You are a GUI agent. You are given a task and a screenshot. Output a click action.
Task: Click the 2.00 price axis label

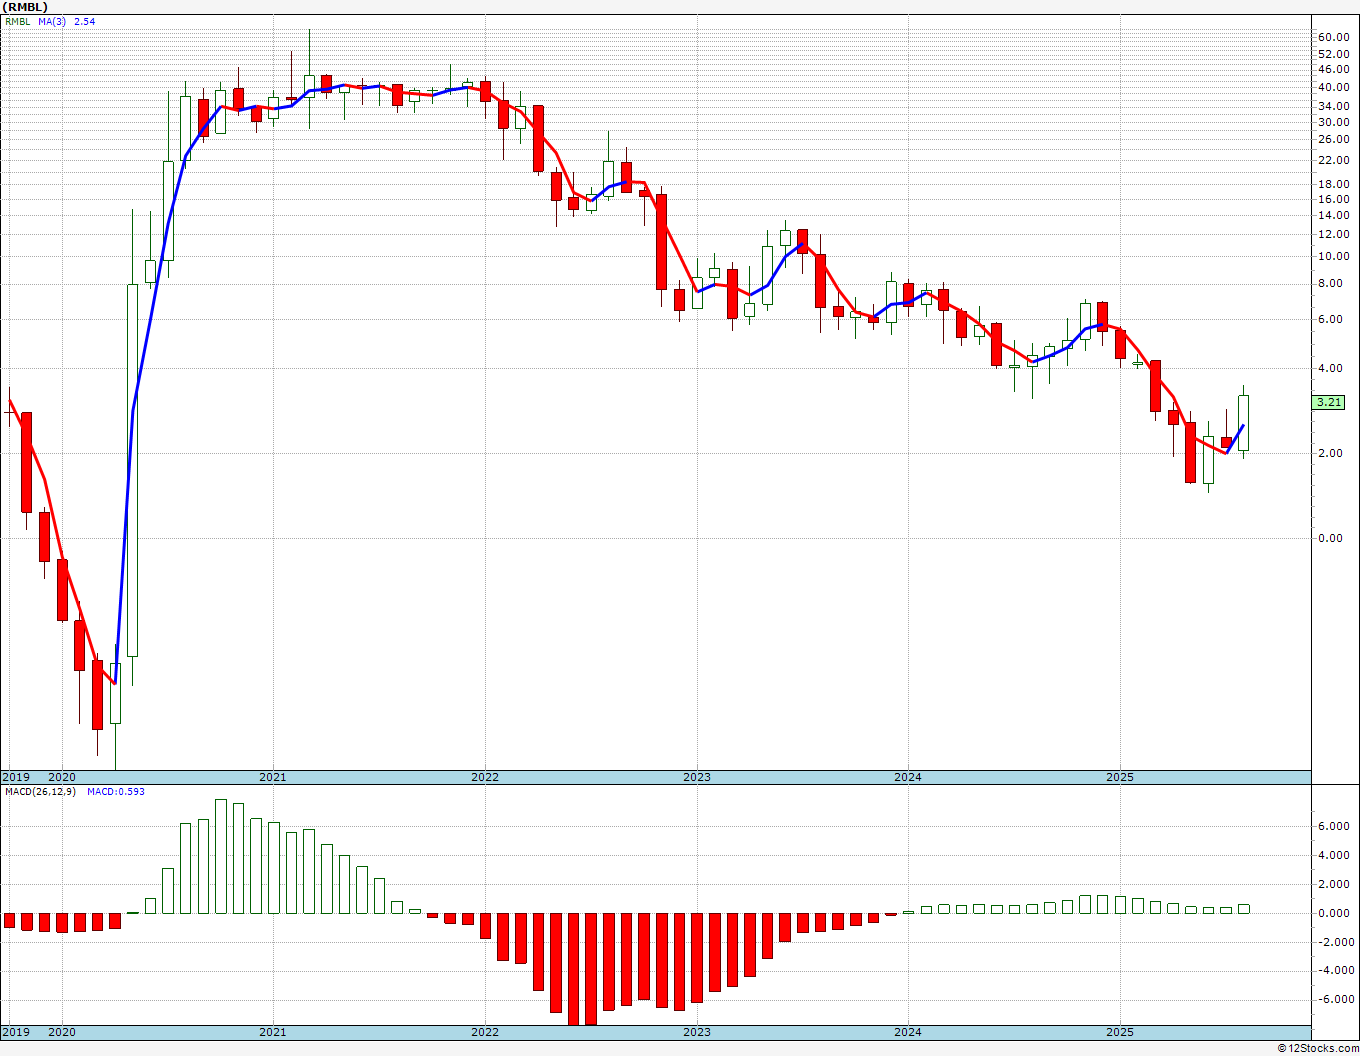pyautogui.click(x=1332, y=453)
